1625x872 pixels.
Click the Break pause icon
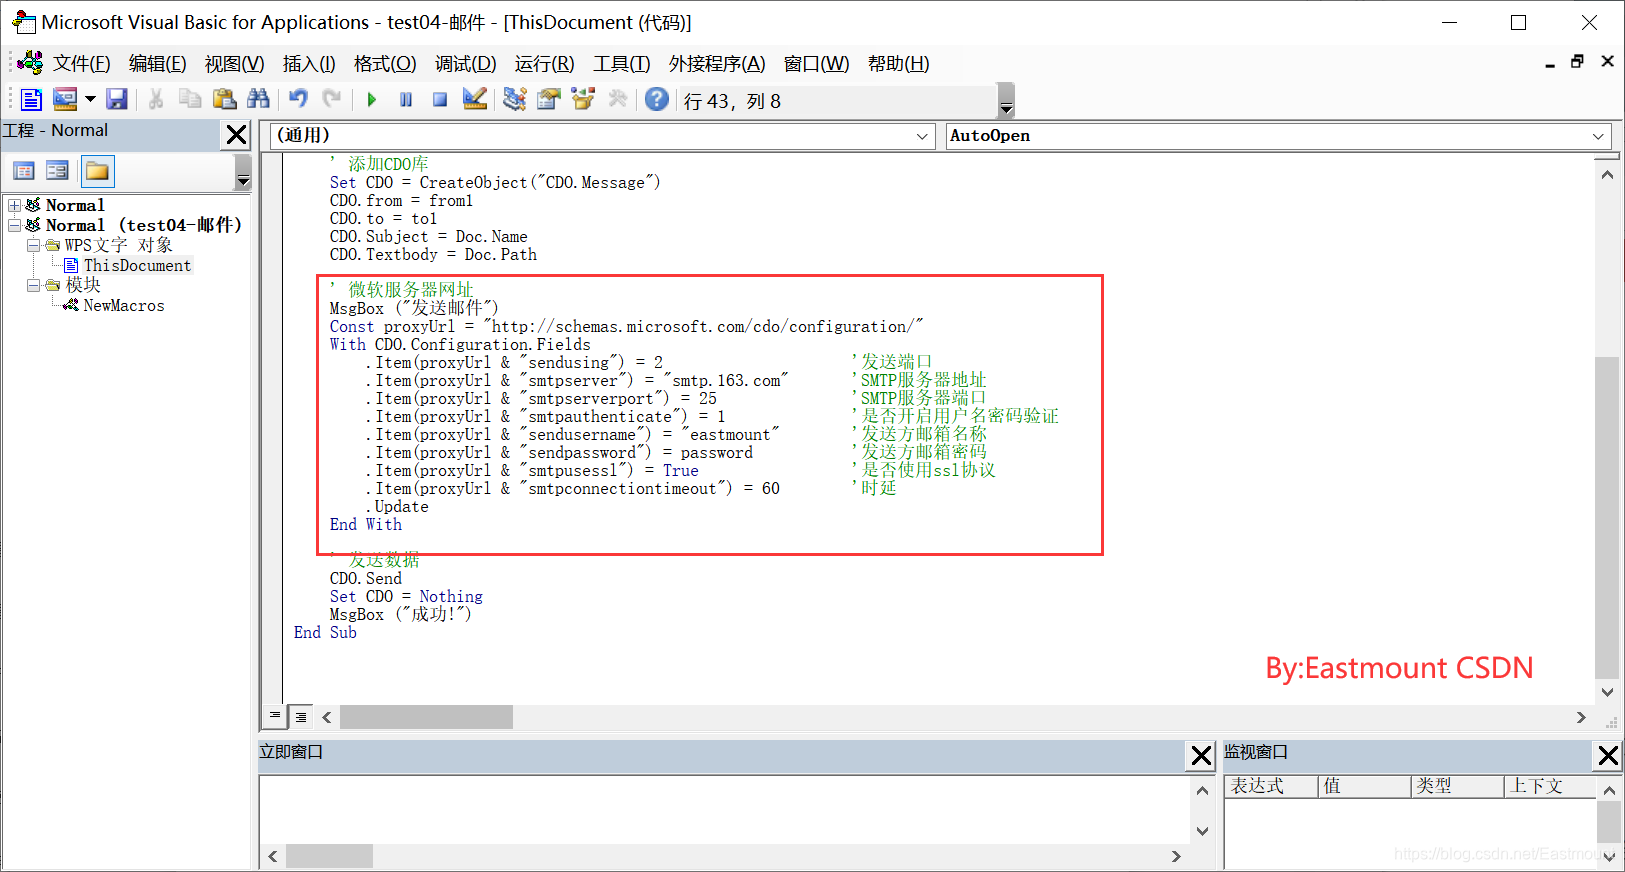coord(406,99)
